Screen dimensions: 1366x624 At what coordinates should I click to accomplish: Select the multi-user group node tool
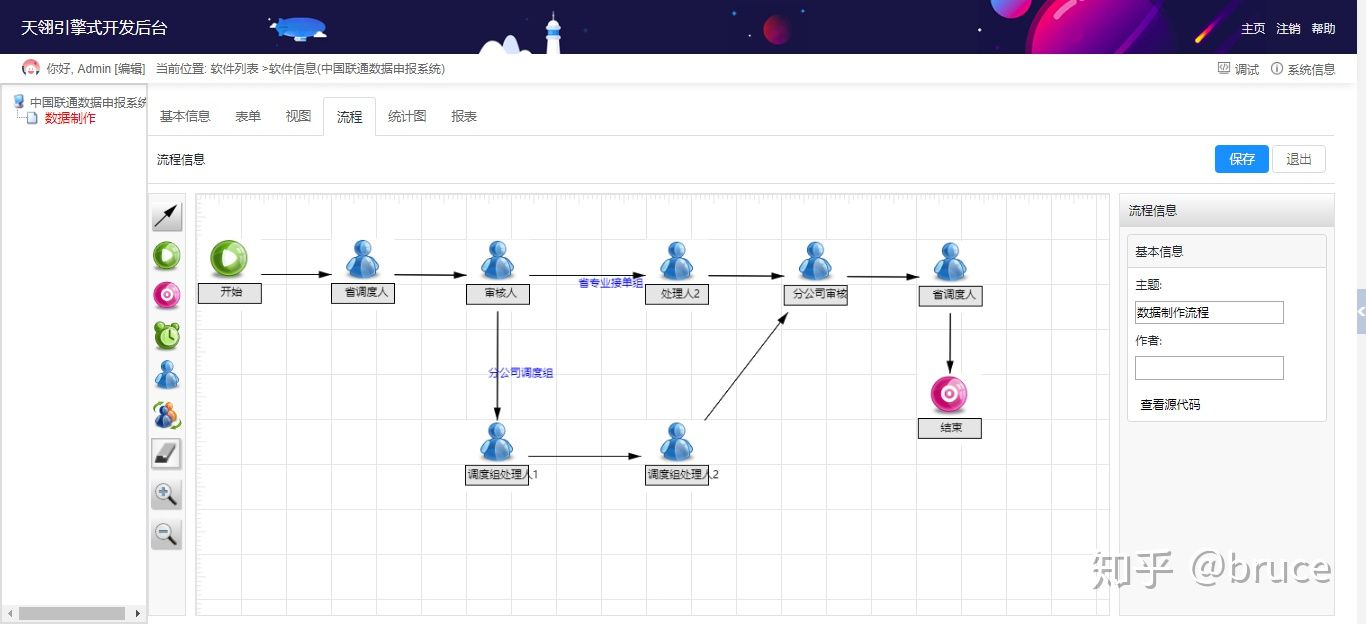coord(167,414)
